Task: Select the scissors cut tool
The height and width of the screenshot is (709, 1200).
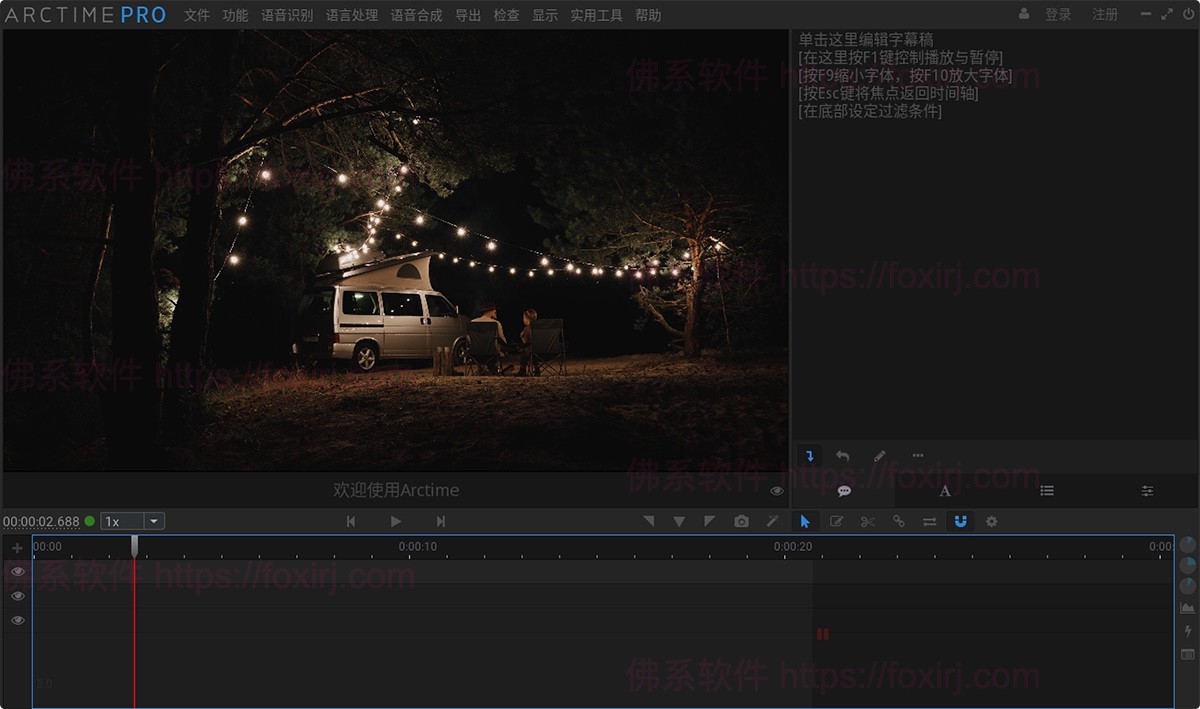Action: click(x=867, y=521)
